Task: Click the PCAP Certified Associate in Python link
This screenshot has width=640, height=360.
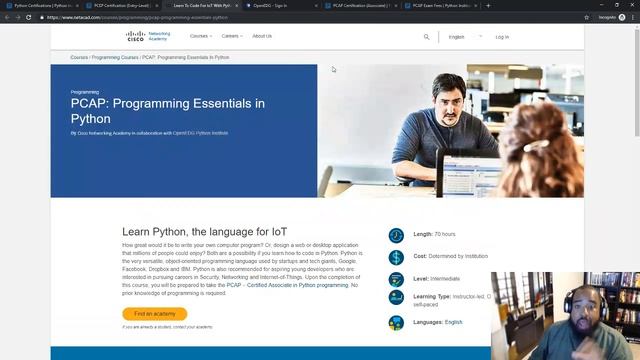Action: tap(287, 285)
